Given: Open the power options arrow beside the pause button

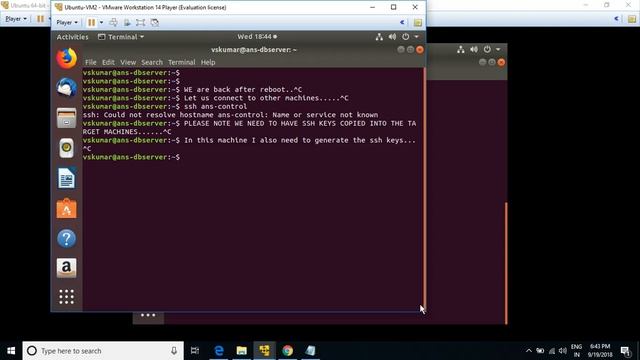Looking at the screenshot, I should [101, 22].
